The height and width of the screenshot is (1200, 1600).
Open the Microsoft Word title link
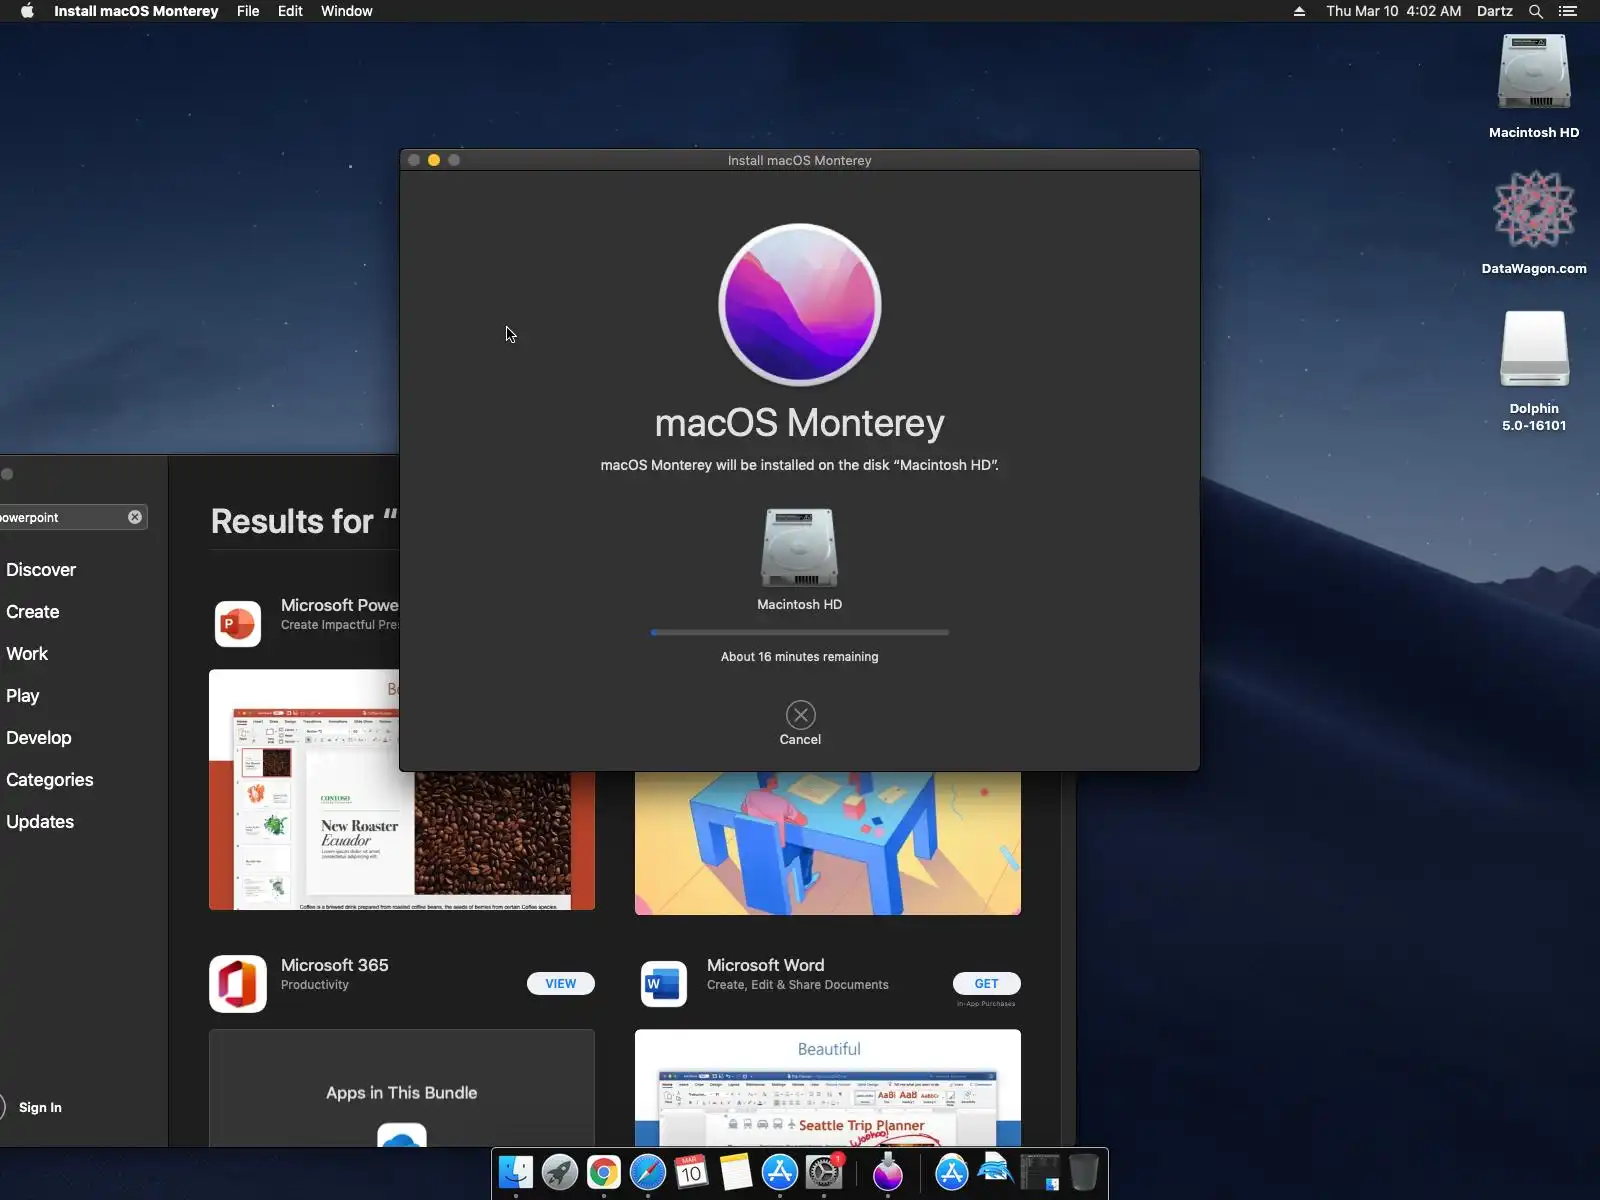(x=766, y=965)
